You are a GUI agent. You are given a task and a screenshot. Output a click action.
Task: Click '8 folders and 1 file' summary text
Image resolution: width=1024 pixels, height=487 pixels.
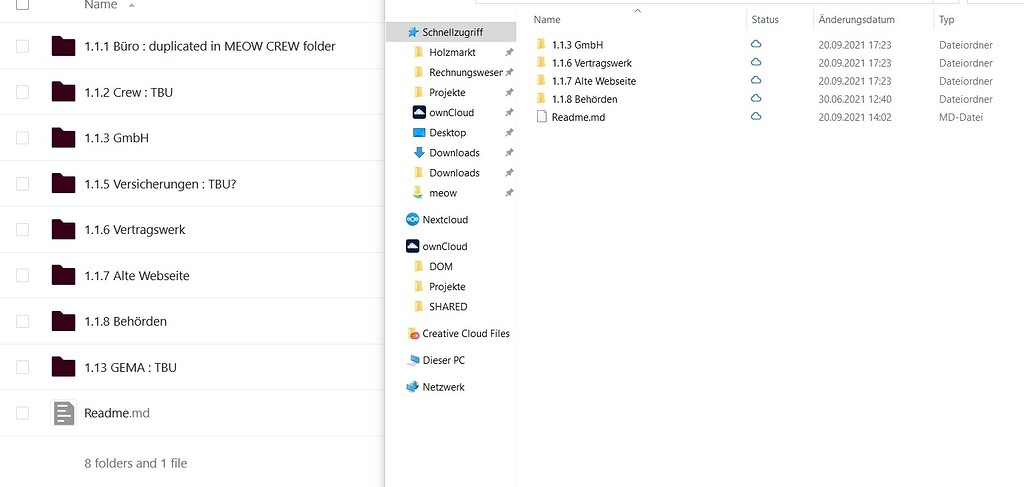(x=136, y=463)
